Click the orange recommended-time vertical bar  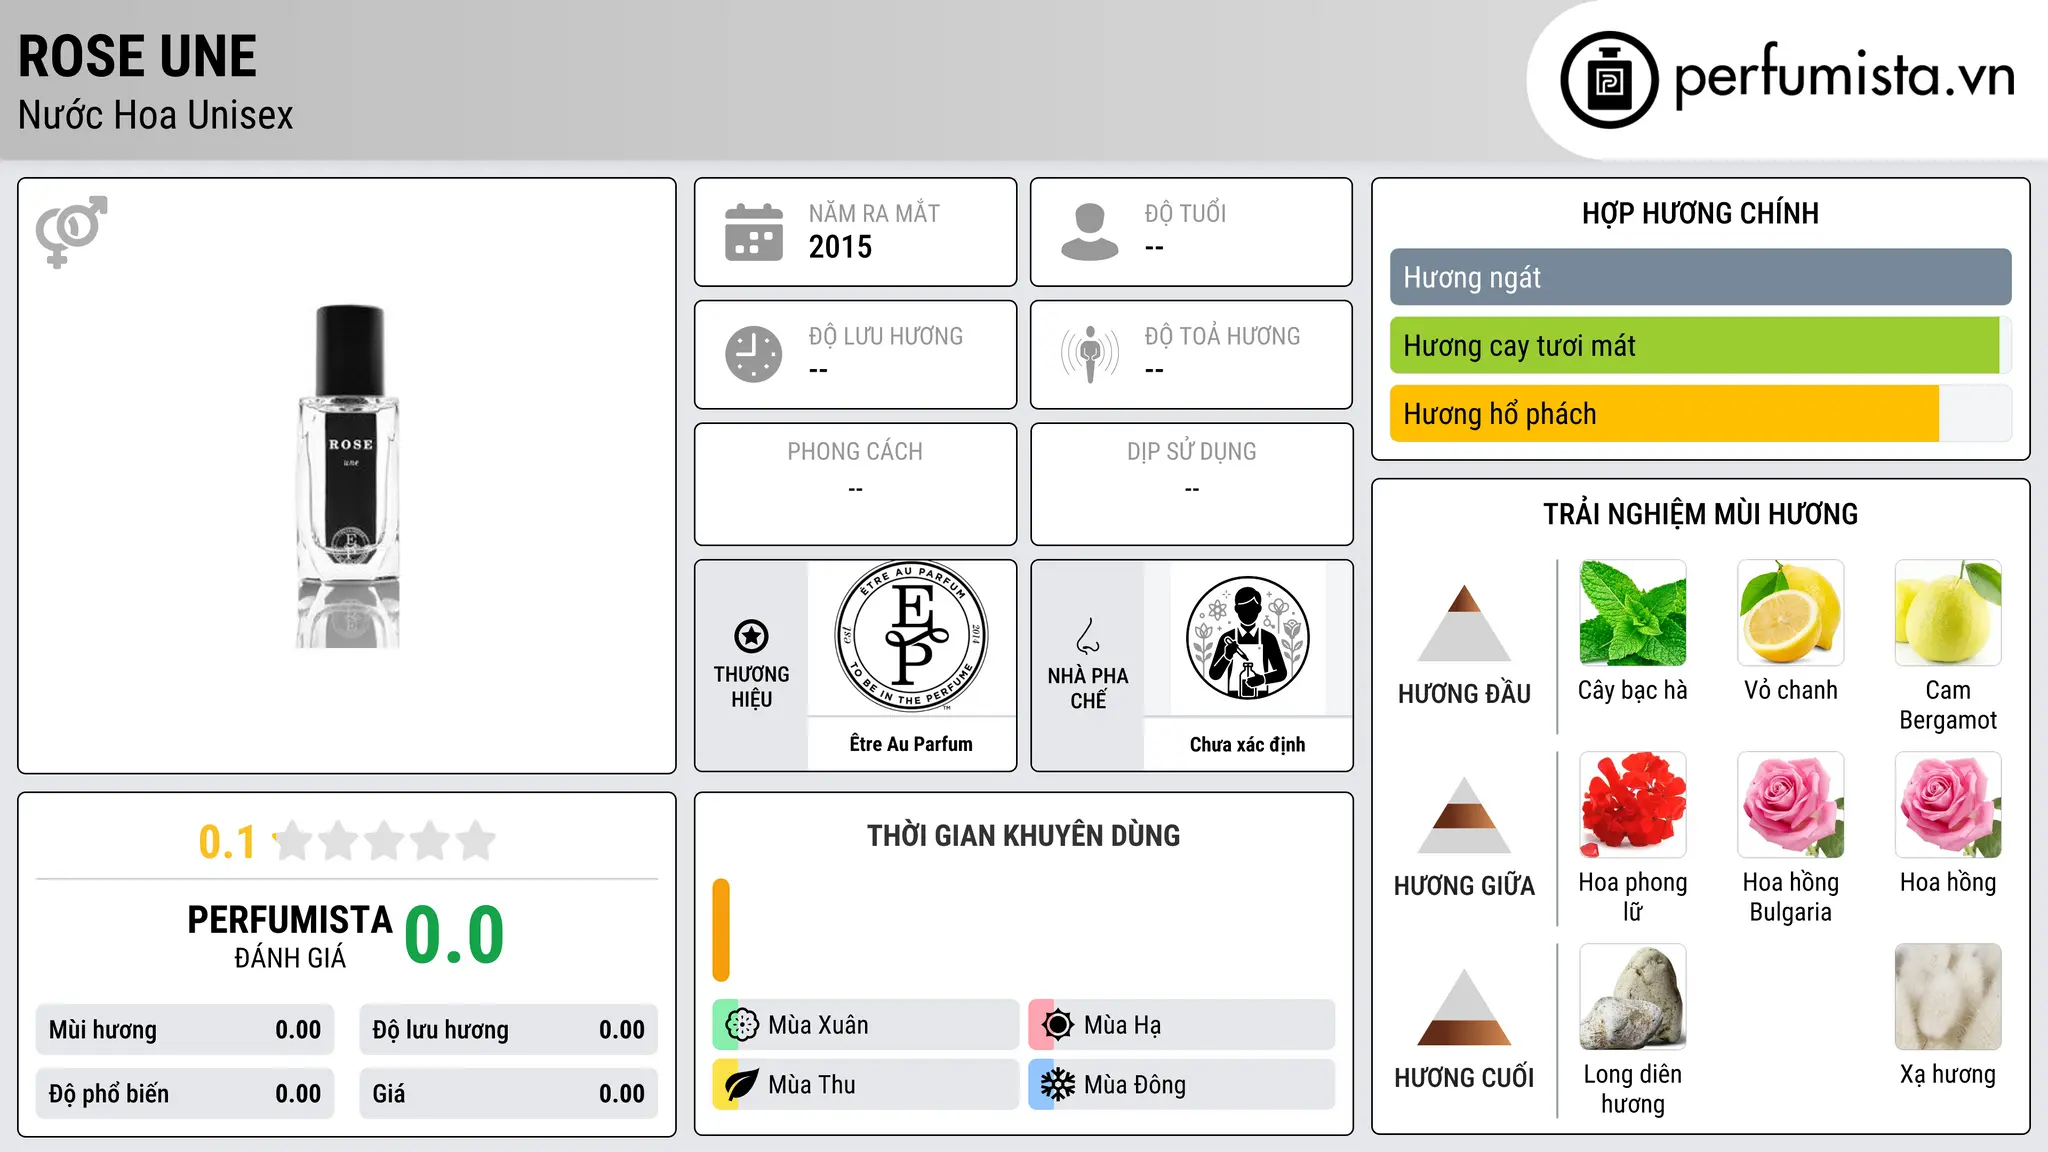[x=721, y=930]
